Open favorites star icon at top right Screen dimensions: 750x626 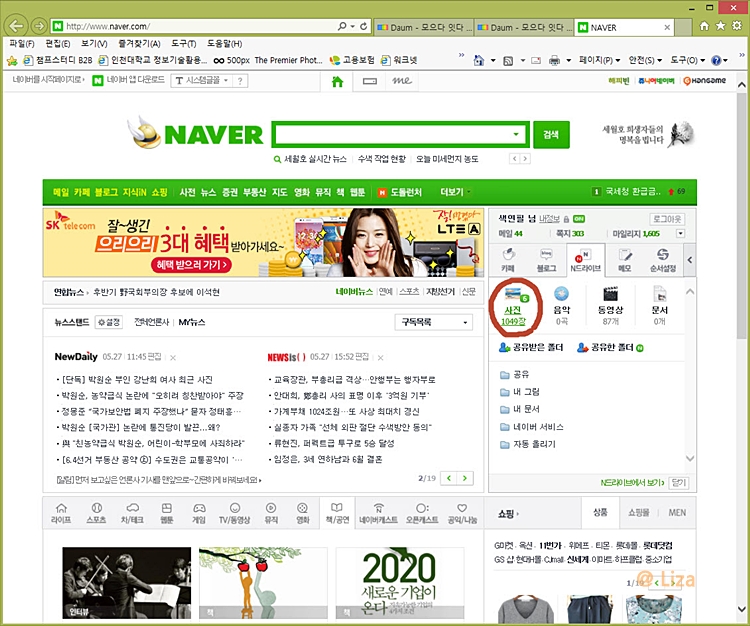tap(720, 26)
